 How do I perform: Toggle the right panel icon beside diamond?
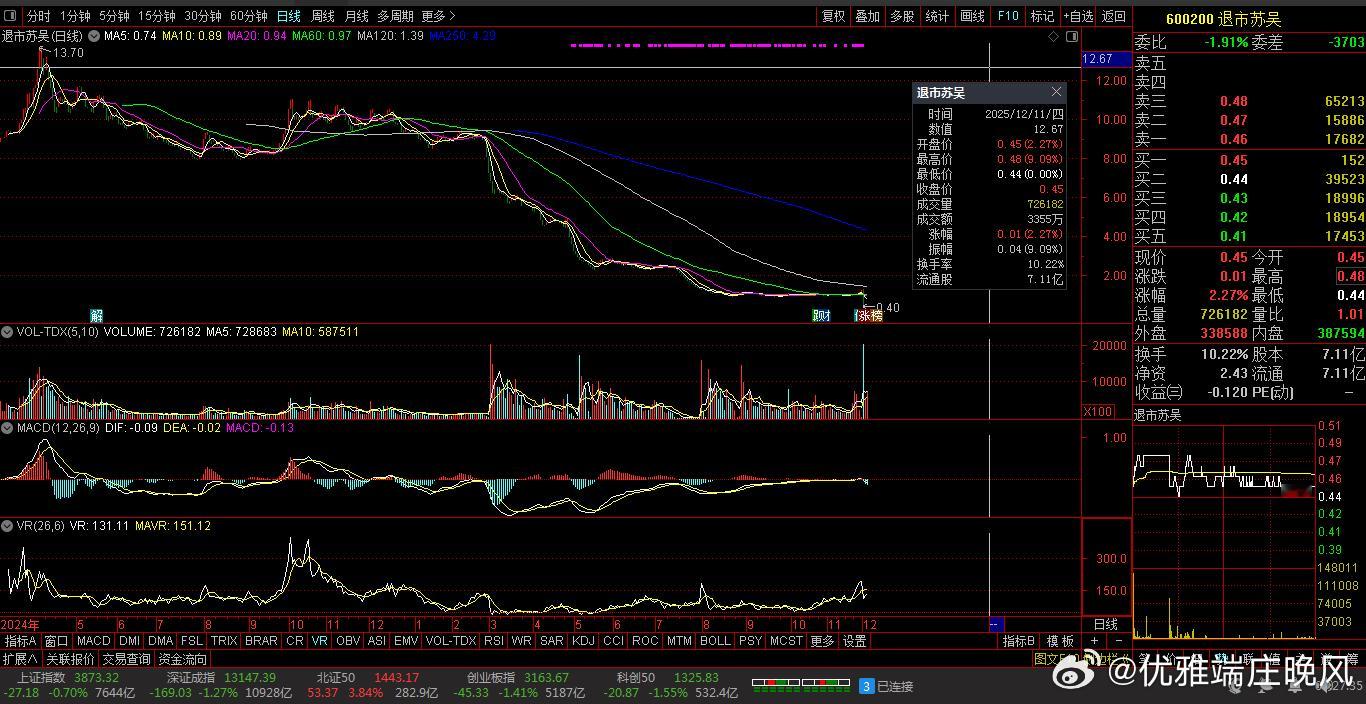click(1072, 37)
